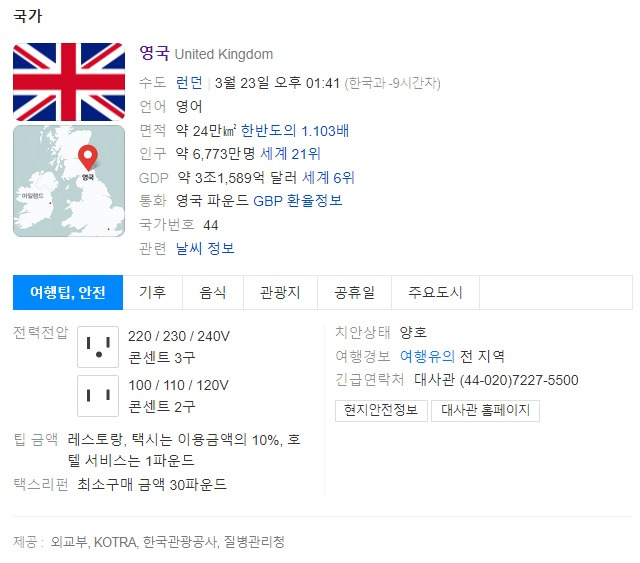The width and height of the screenshot is (640, 563).
Task: Open the 영국 title link
Action: 154,53
